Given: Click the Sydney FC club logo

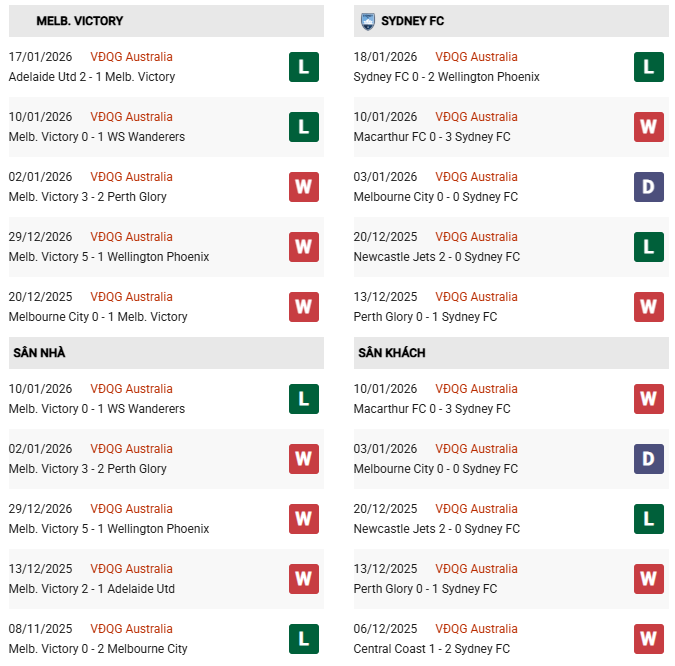Looking at the screenshot, I should pyautogui.click(x=367, y=20).
